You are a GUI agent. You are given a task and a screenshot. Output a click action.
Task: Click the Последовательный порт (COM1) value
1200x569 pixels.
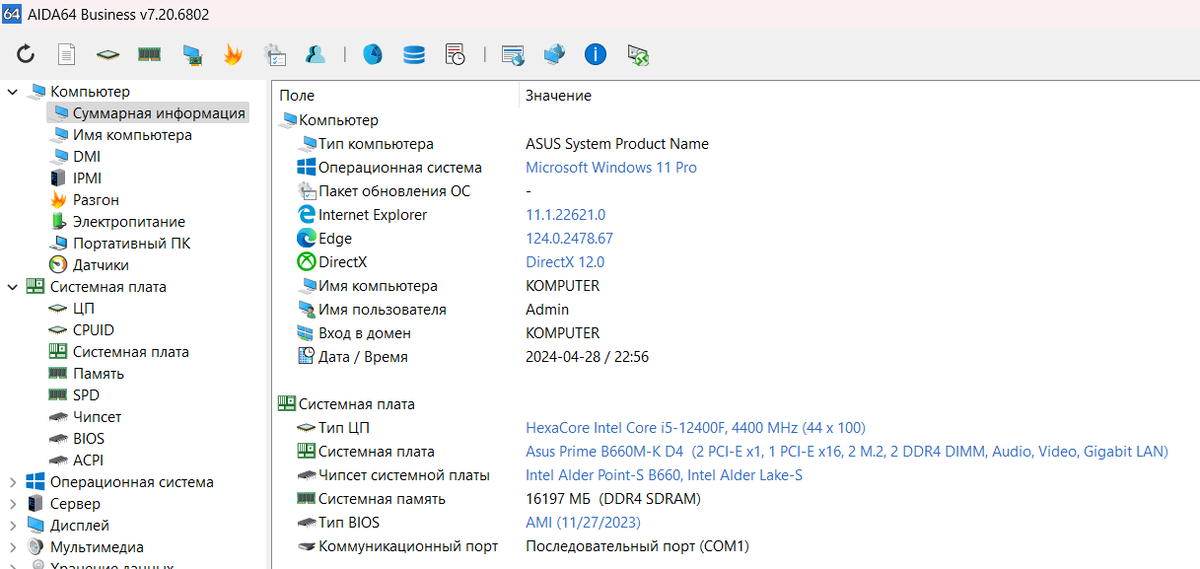click(637, 546)
